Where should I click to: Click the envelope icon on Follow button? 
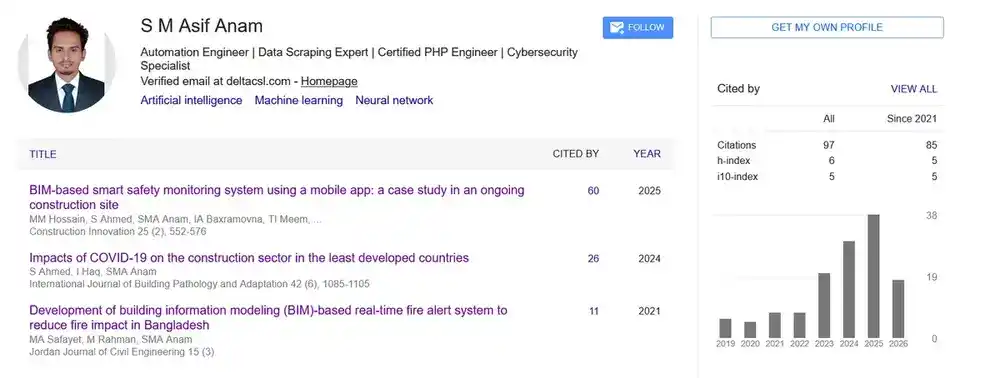pyautogui.click(x=616, y=27)
